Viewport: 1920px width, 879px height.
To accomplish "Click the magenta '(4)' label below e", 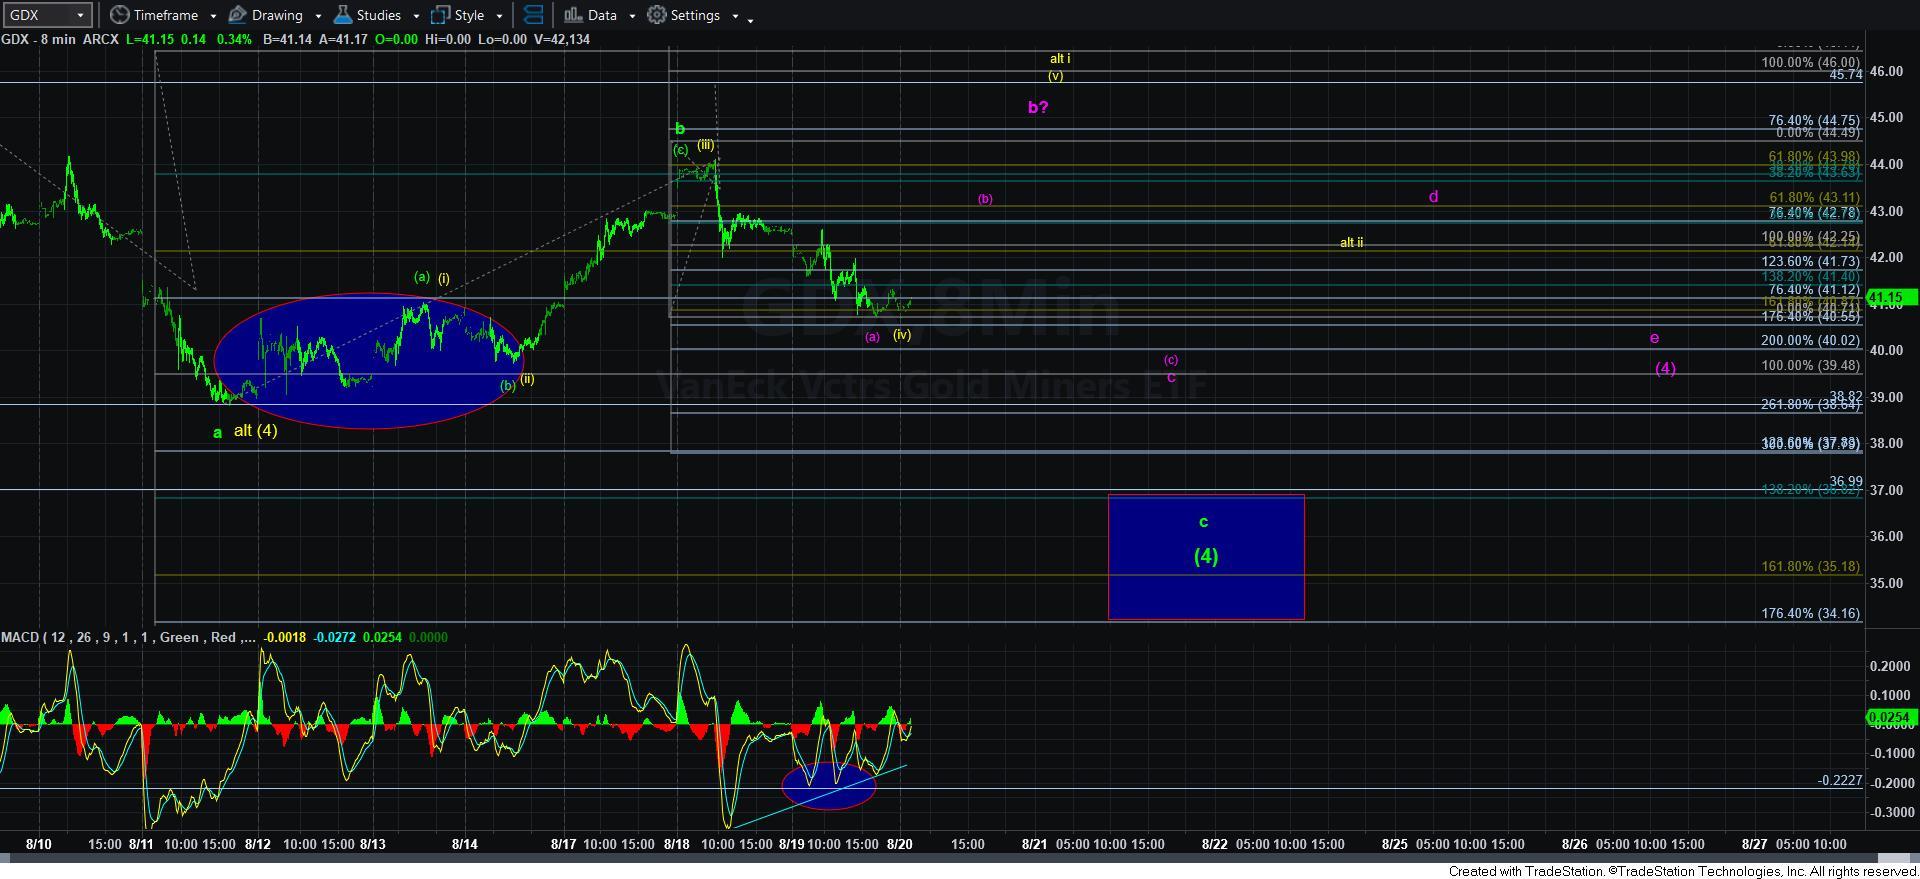I will (x=1665, y=368).
